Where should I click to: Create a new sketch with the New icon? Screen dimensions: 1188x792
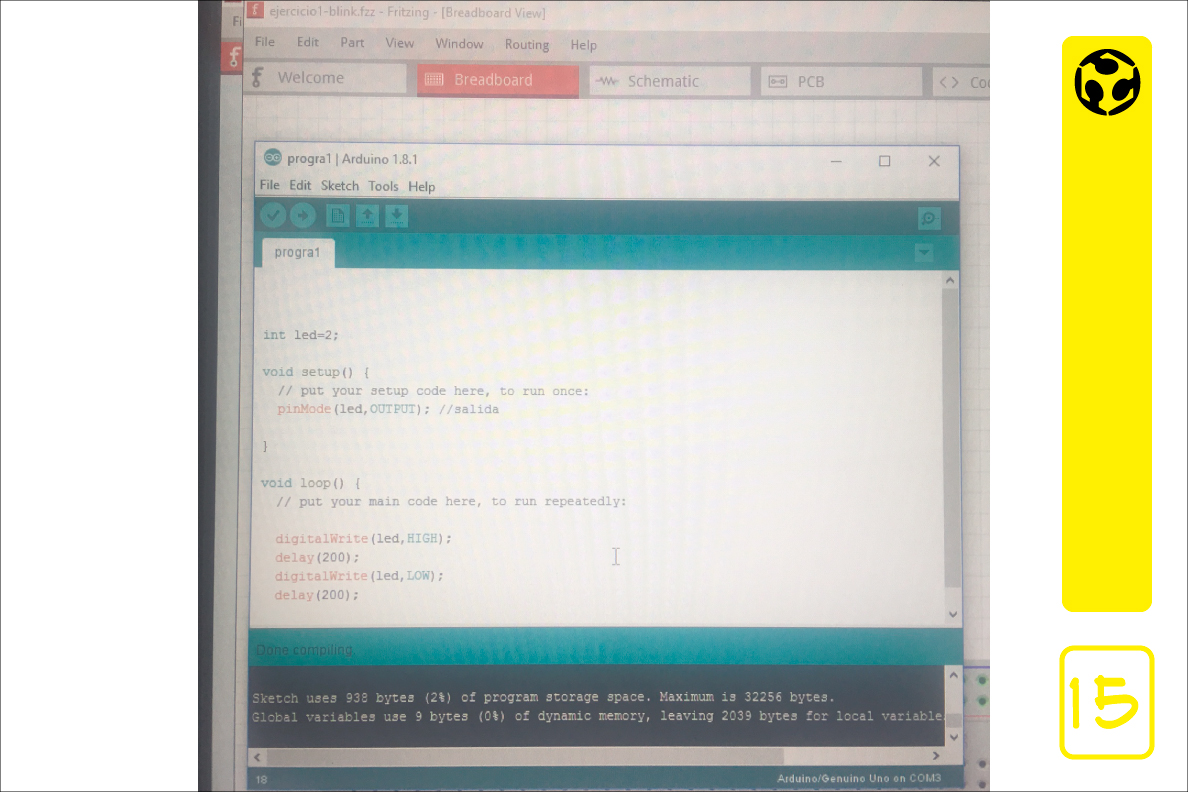pyautogui.click(x=338, y=217)
